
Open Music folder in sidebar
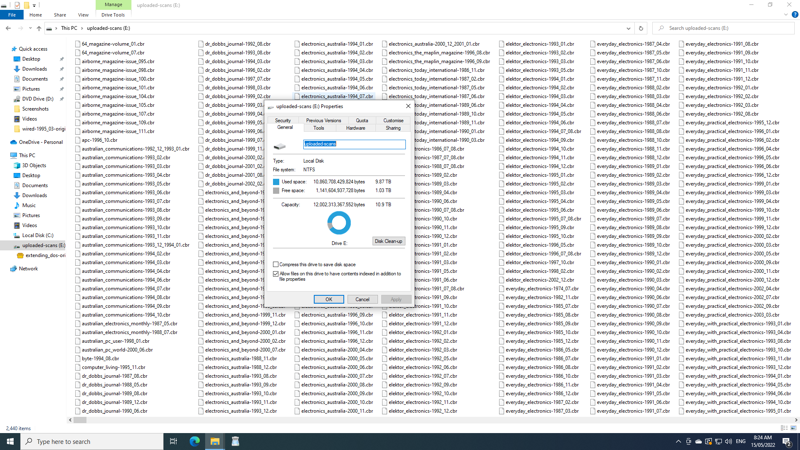29,205
